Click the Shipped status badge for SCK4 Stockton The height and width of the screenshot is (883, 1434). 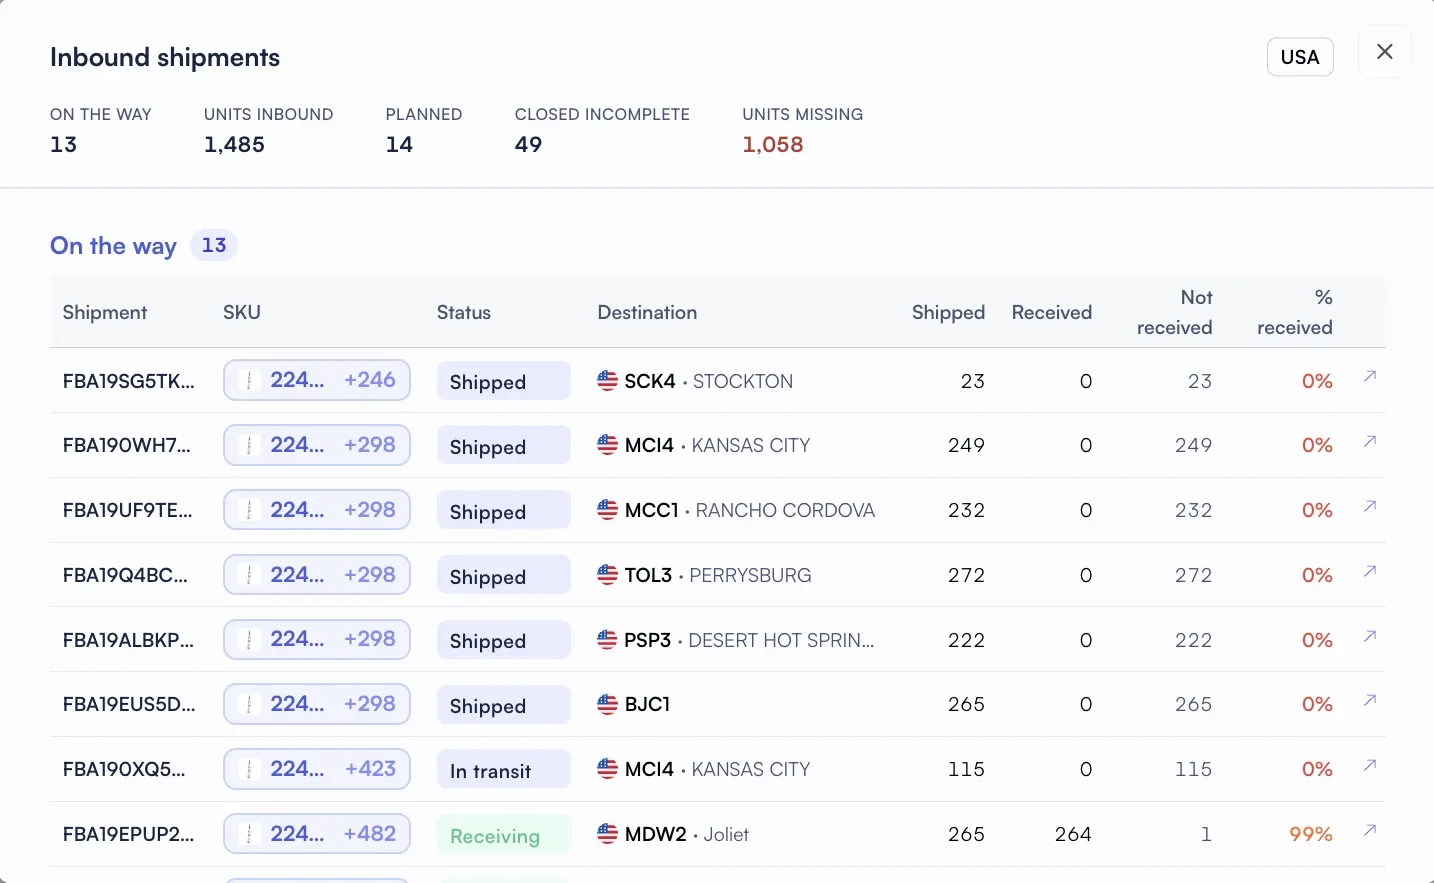pyautogui.click(x=504, y=381)
